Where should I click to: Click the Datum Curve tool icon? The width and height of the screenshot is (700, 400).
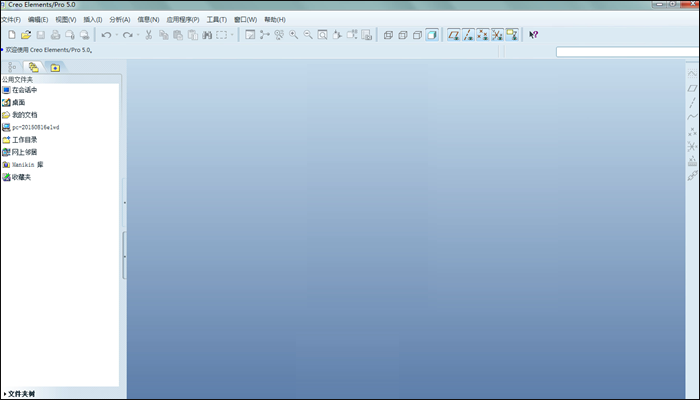[x=692, y=117]
